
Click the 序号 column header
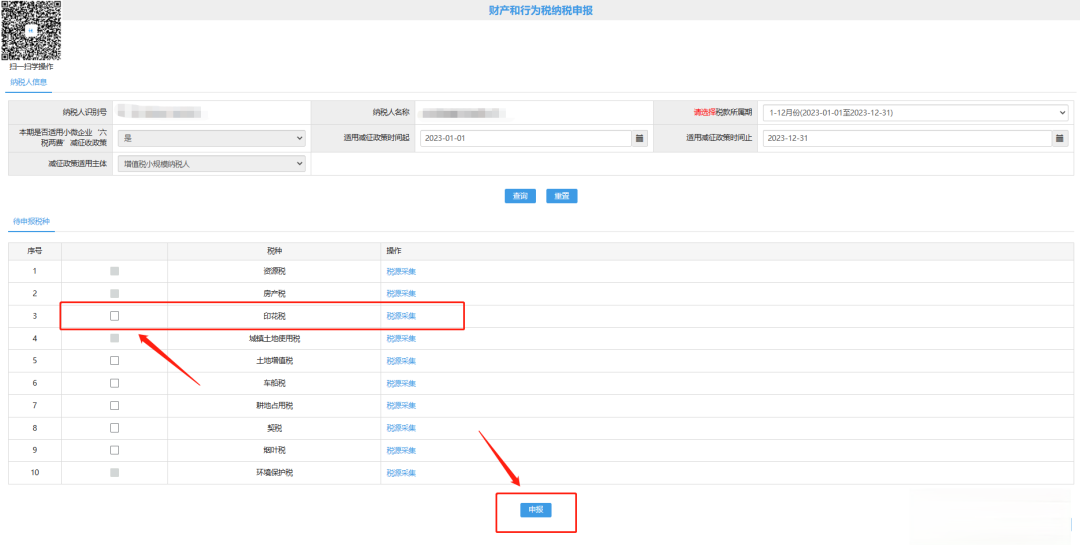[35, 251]
